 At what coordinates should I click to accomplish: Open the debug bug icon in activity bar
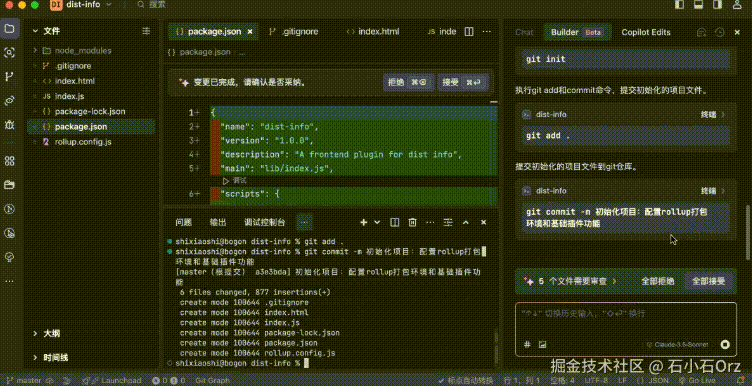9,125
